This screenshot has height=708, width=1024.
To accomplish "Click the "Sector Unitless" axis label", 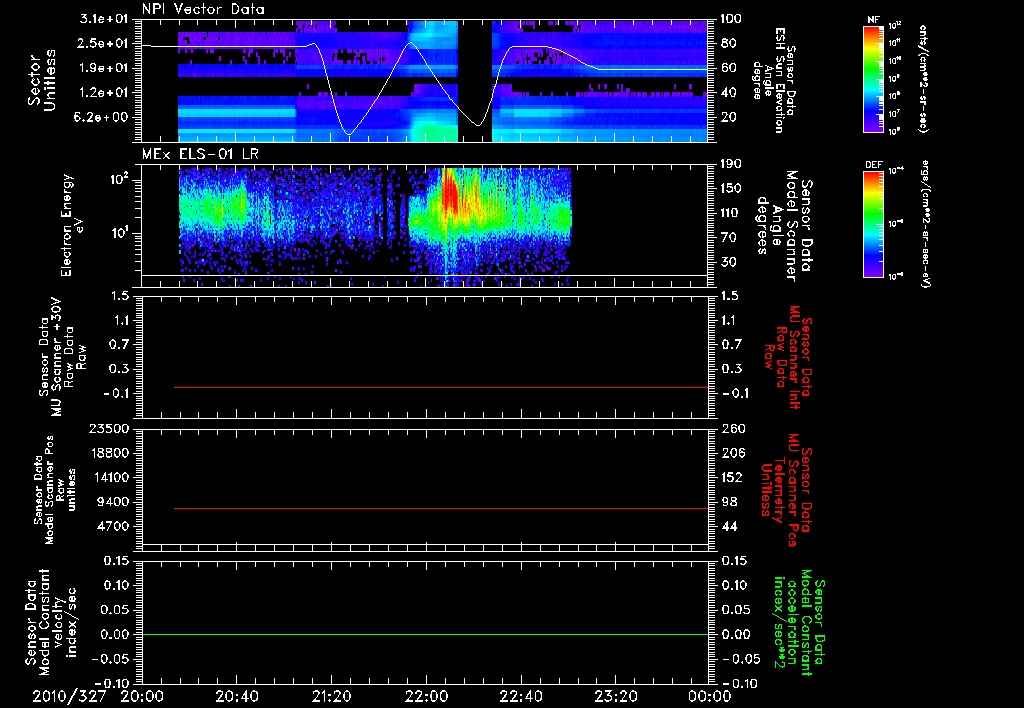I will coord(41,80).
